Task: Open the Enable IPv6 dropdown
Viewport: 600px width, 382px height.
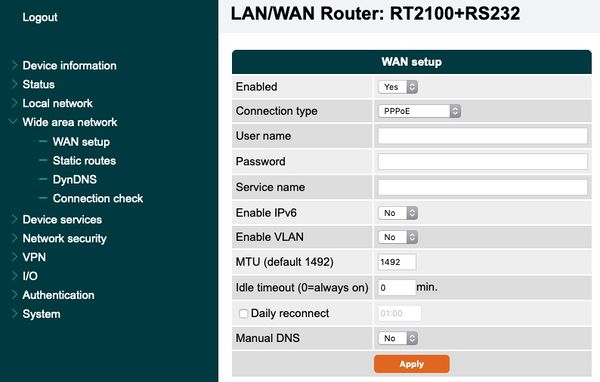Action: [398, 213]
